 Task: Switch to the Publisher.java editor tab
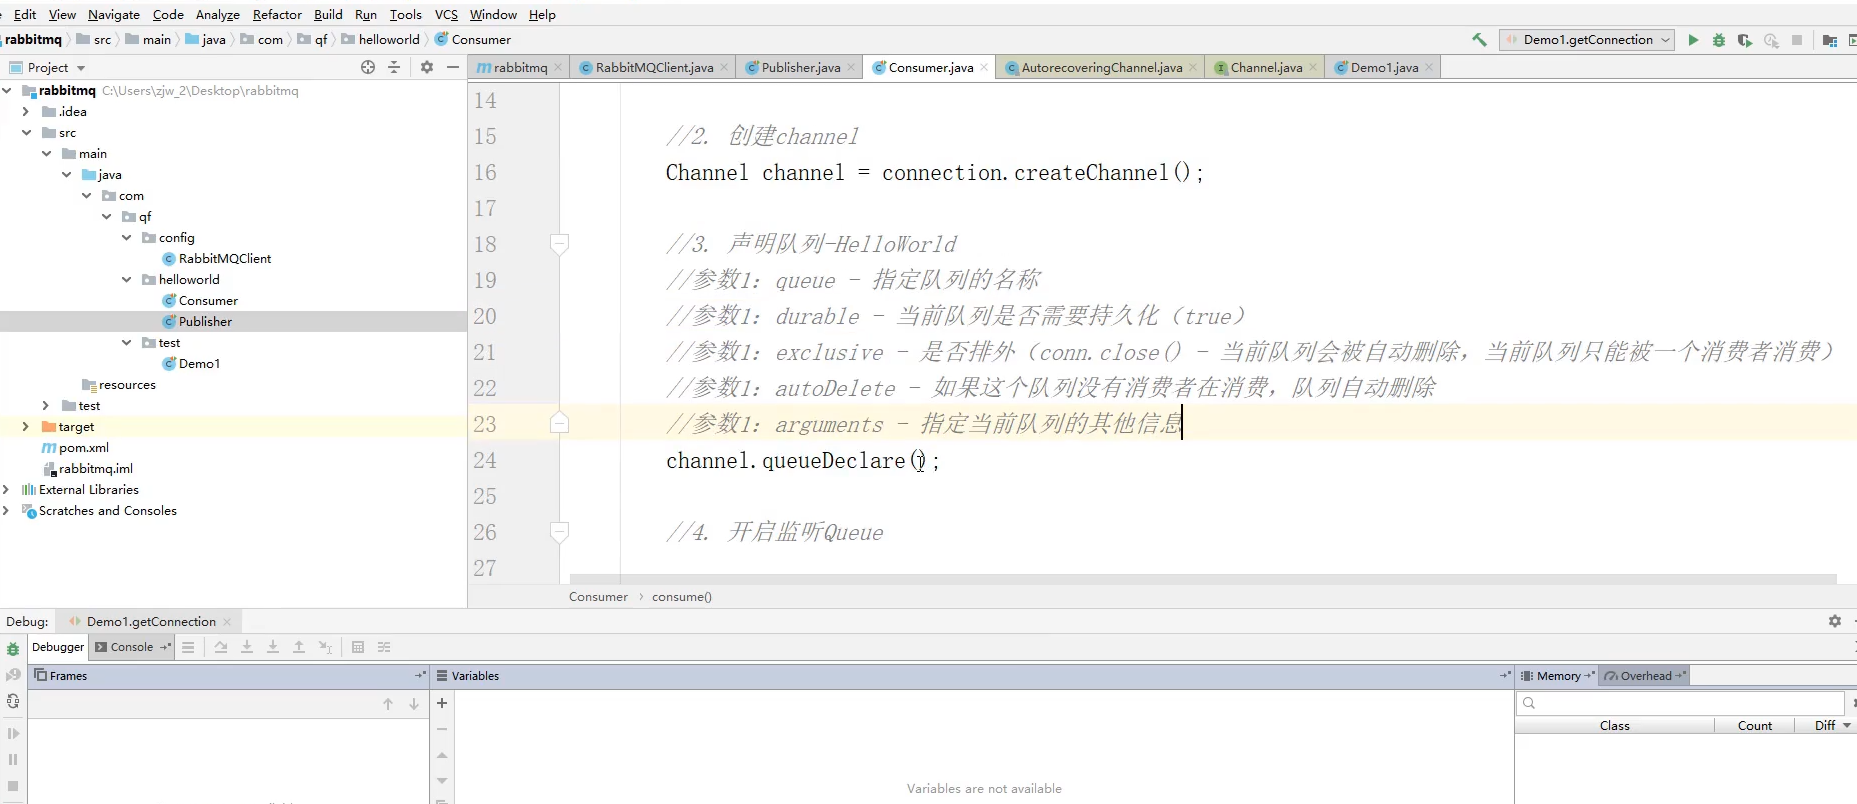pyautogui.click(x=800, y=67)
